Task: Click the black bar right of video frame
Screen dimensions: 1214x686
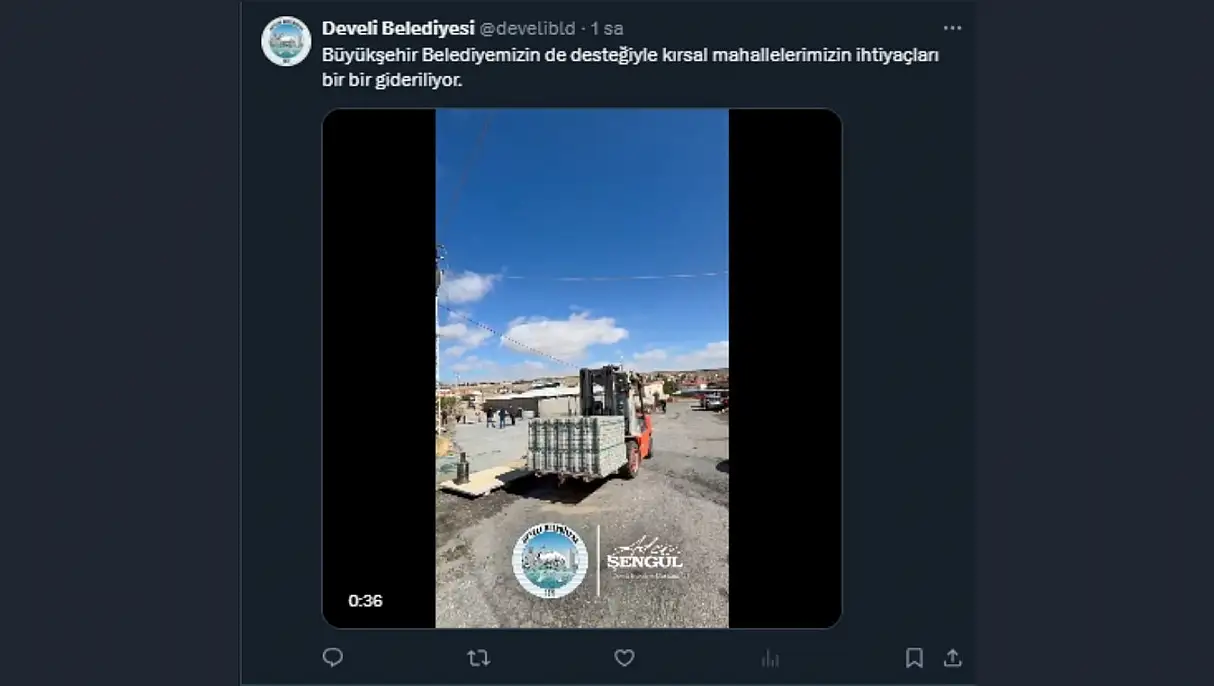Action: (785, 368)
